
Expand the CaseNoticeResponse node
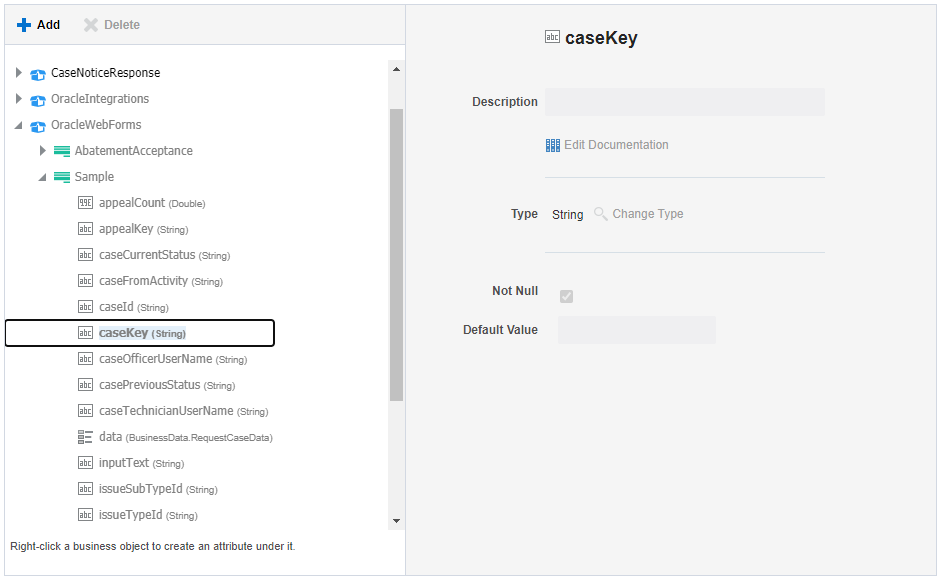pos(19,73)
